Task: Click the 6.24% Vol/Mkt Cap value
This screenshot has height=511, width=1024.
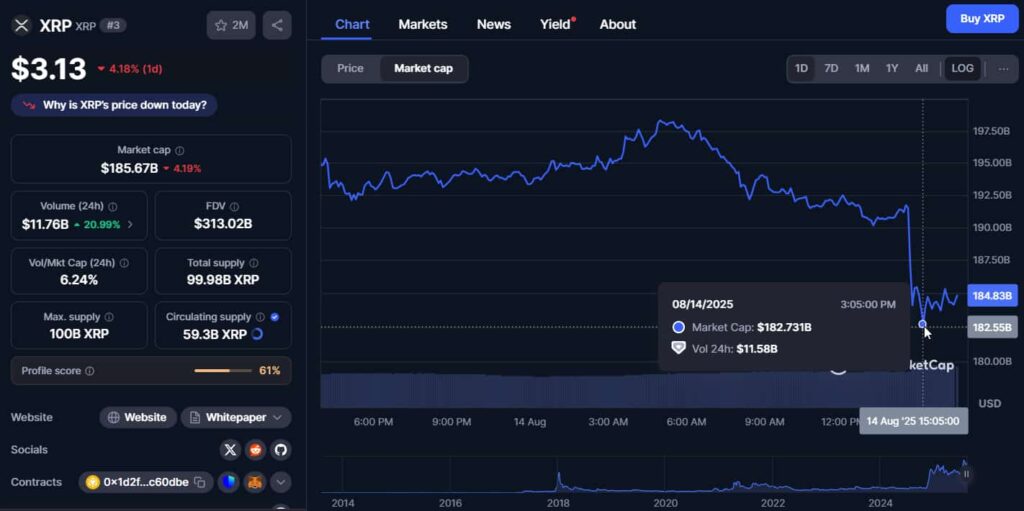Action: click(78, 280)
